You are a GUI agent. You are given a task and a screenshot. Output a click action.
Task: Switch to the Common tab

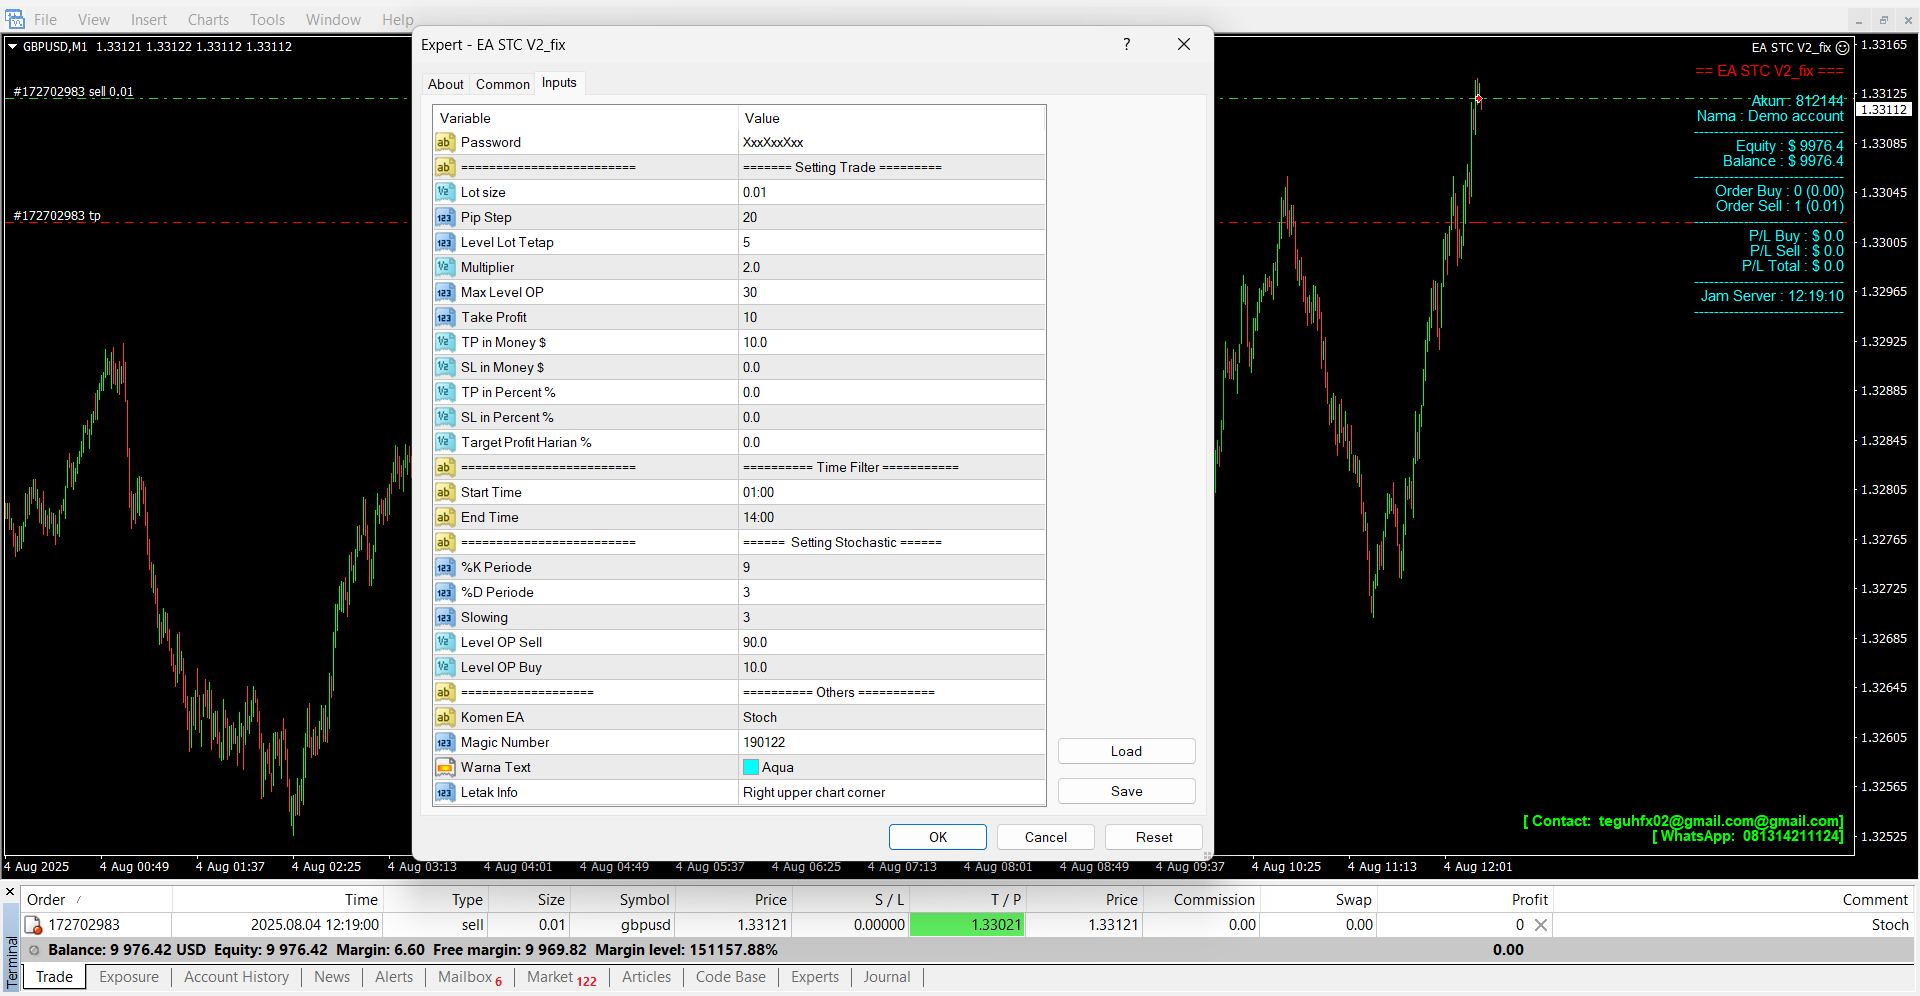(x=502, y=84)
